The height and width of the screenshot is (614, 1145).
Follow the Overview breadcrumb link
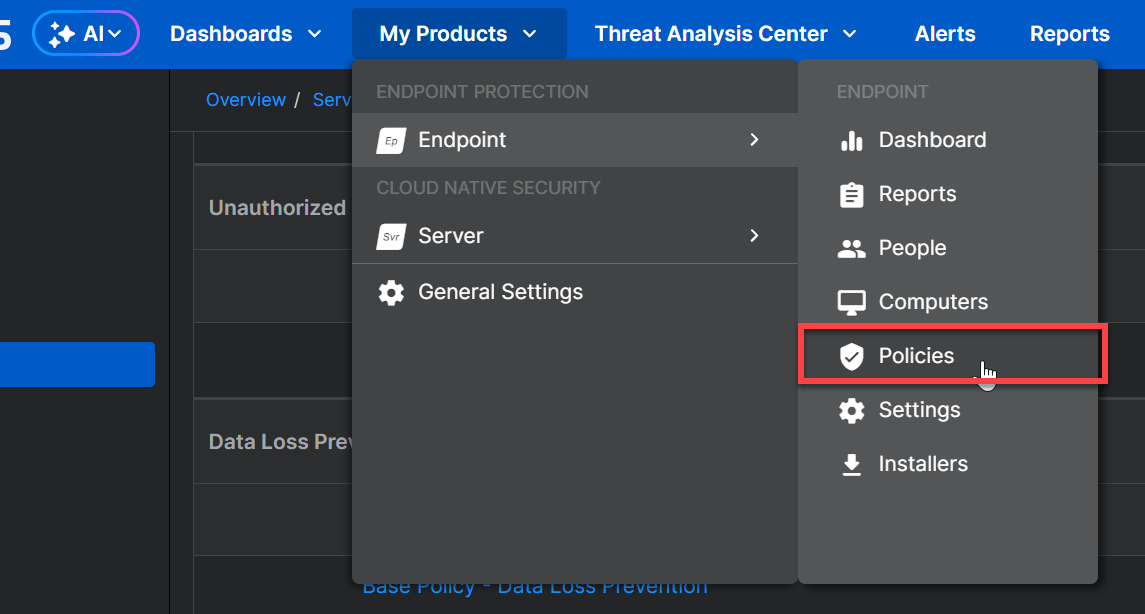coord(245,100)
